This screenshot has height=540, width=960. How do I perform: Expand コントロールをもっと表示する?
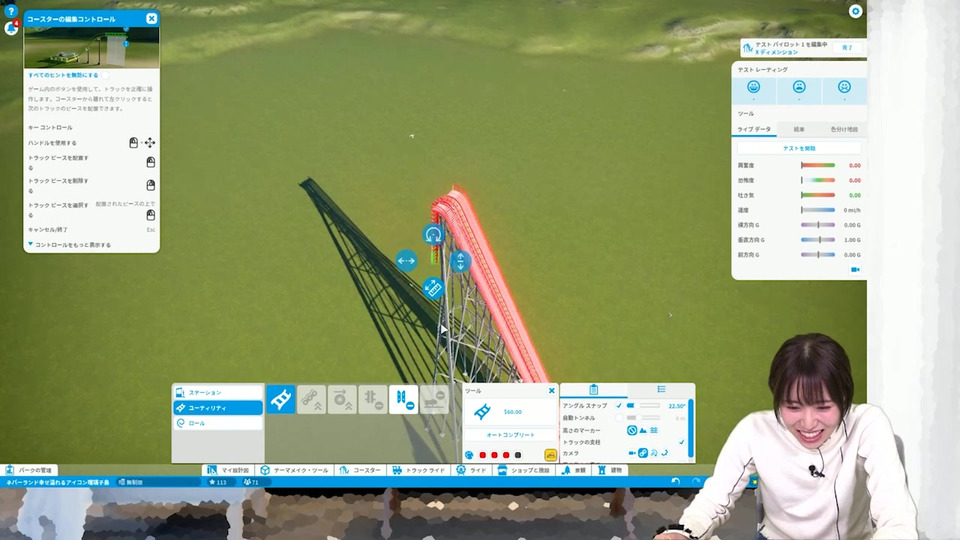(x=69, y=244)
